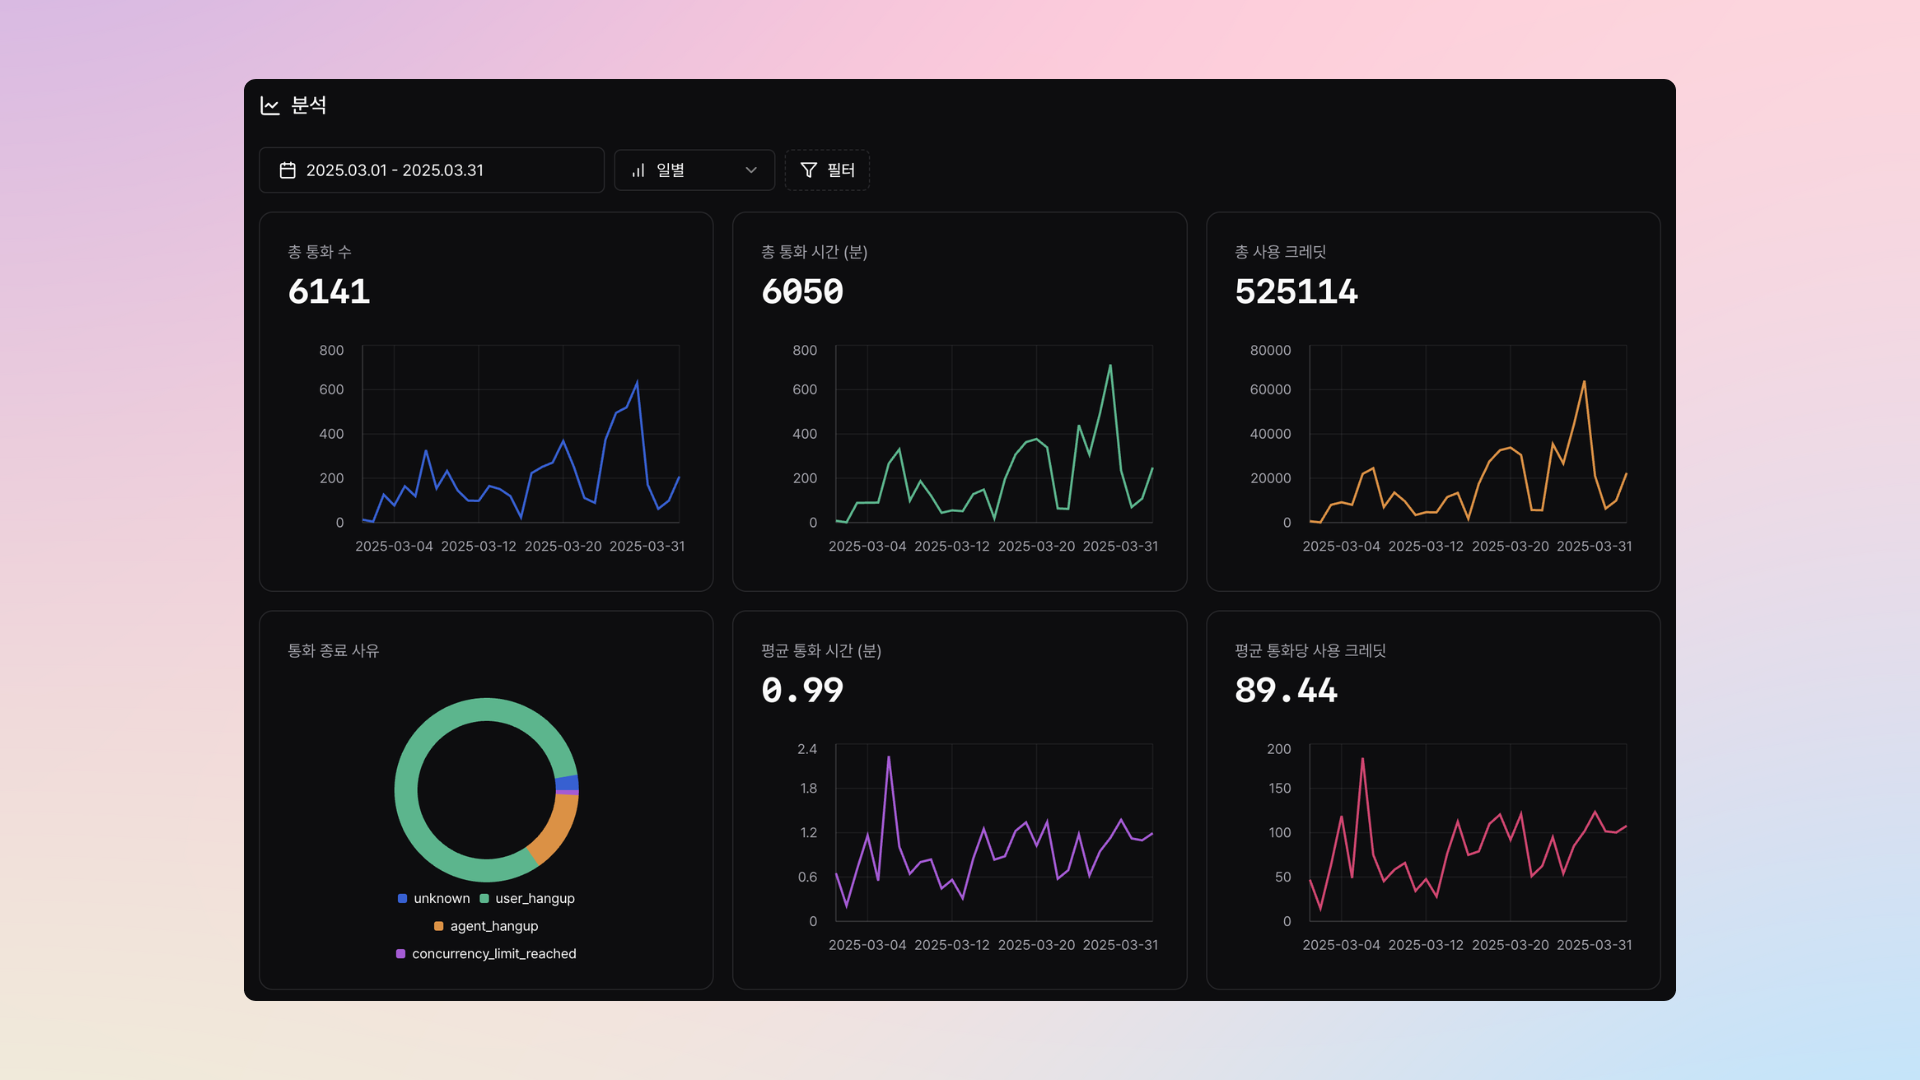Expand the 일별 interval dropdown
This screenshot has width=1920, height=1080.
pos(693,170)
